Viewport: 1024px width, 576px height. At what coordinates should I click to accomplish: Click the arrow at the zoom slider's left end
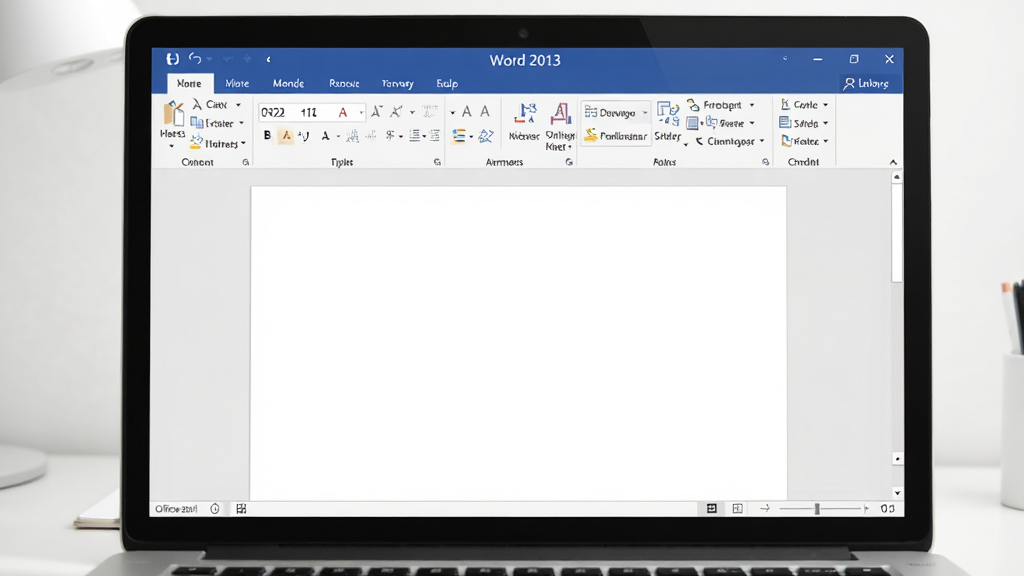[765, 508]
